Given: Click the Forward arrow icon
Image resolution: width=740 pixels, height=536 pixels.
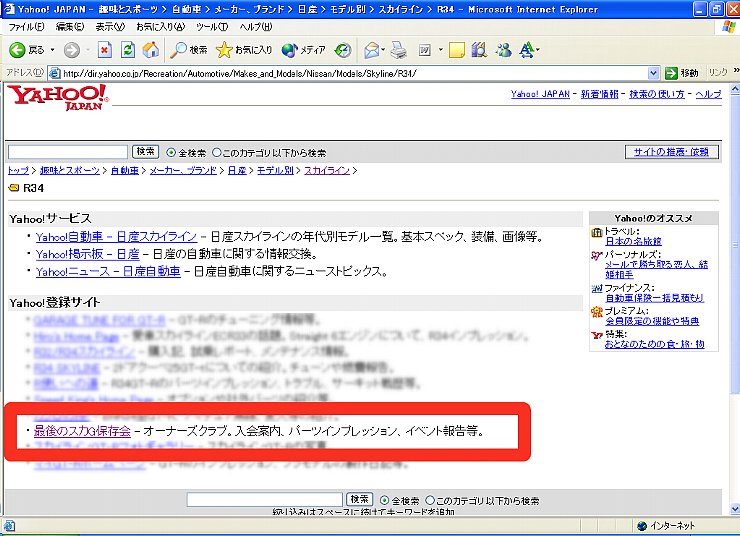Looking at the screenshot, I should (x=72, y=50).
